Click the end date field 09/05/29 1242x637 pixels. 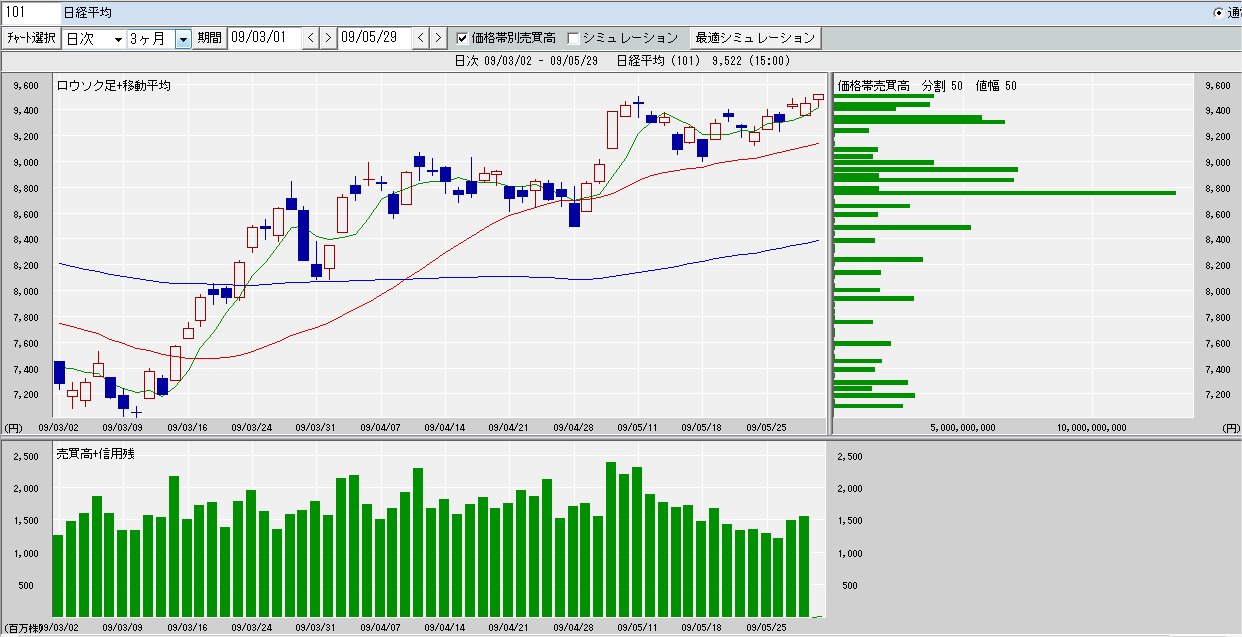pyautogui.click(x=374, y=38)
